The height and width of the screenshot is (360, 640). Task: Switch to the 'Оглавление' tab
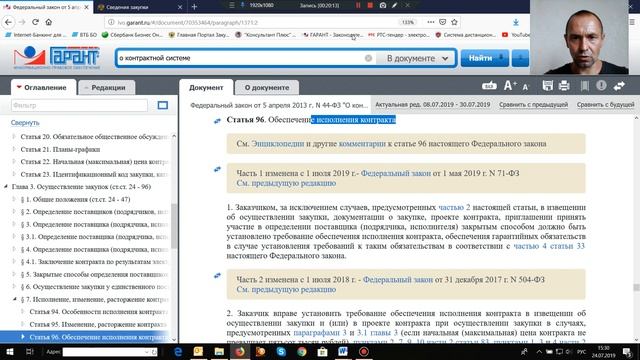43,87
